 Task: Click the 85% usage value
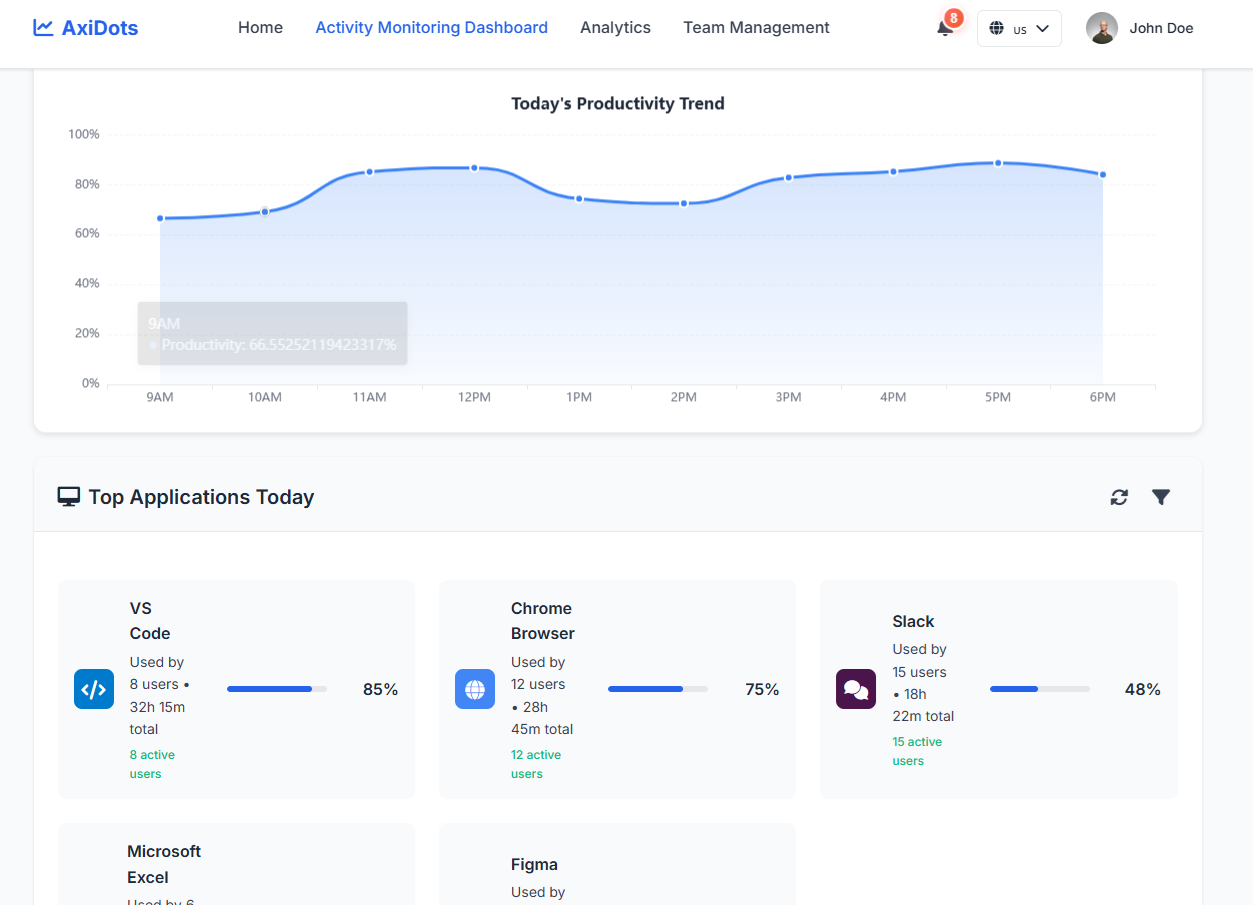(380, 689)
